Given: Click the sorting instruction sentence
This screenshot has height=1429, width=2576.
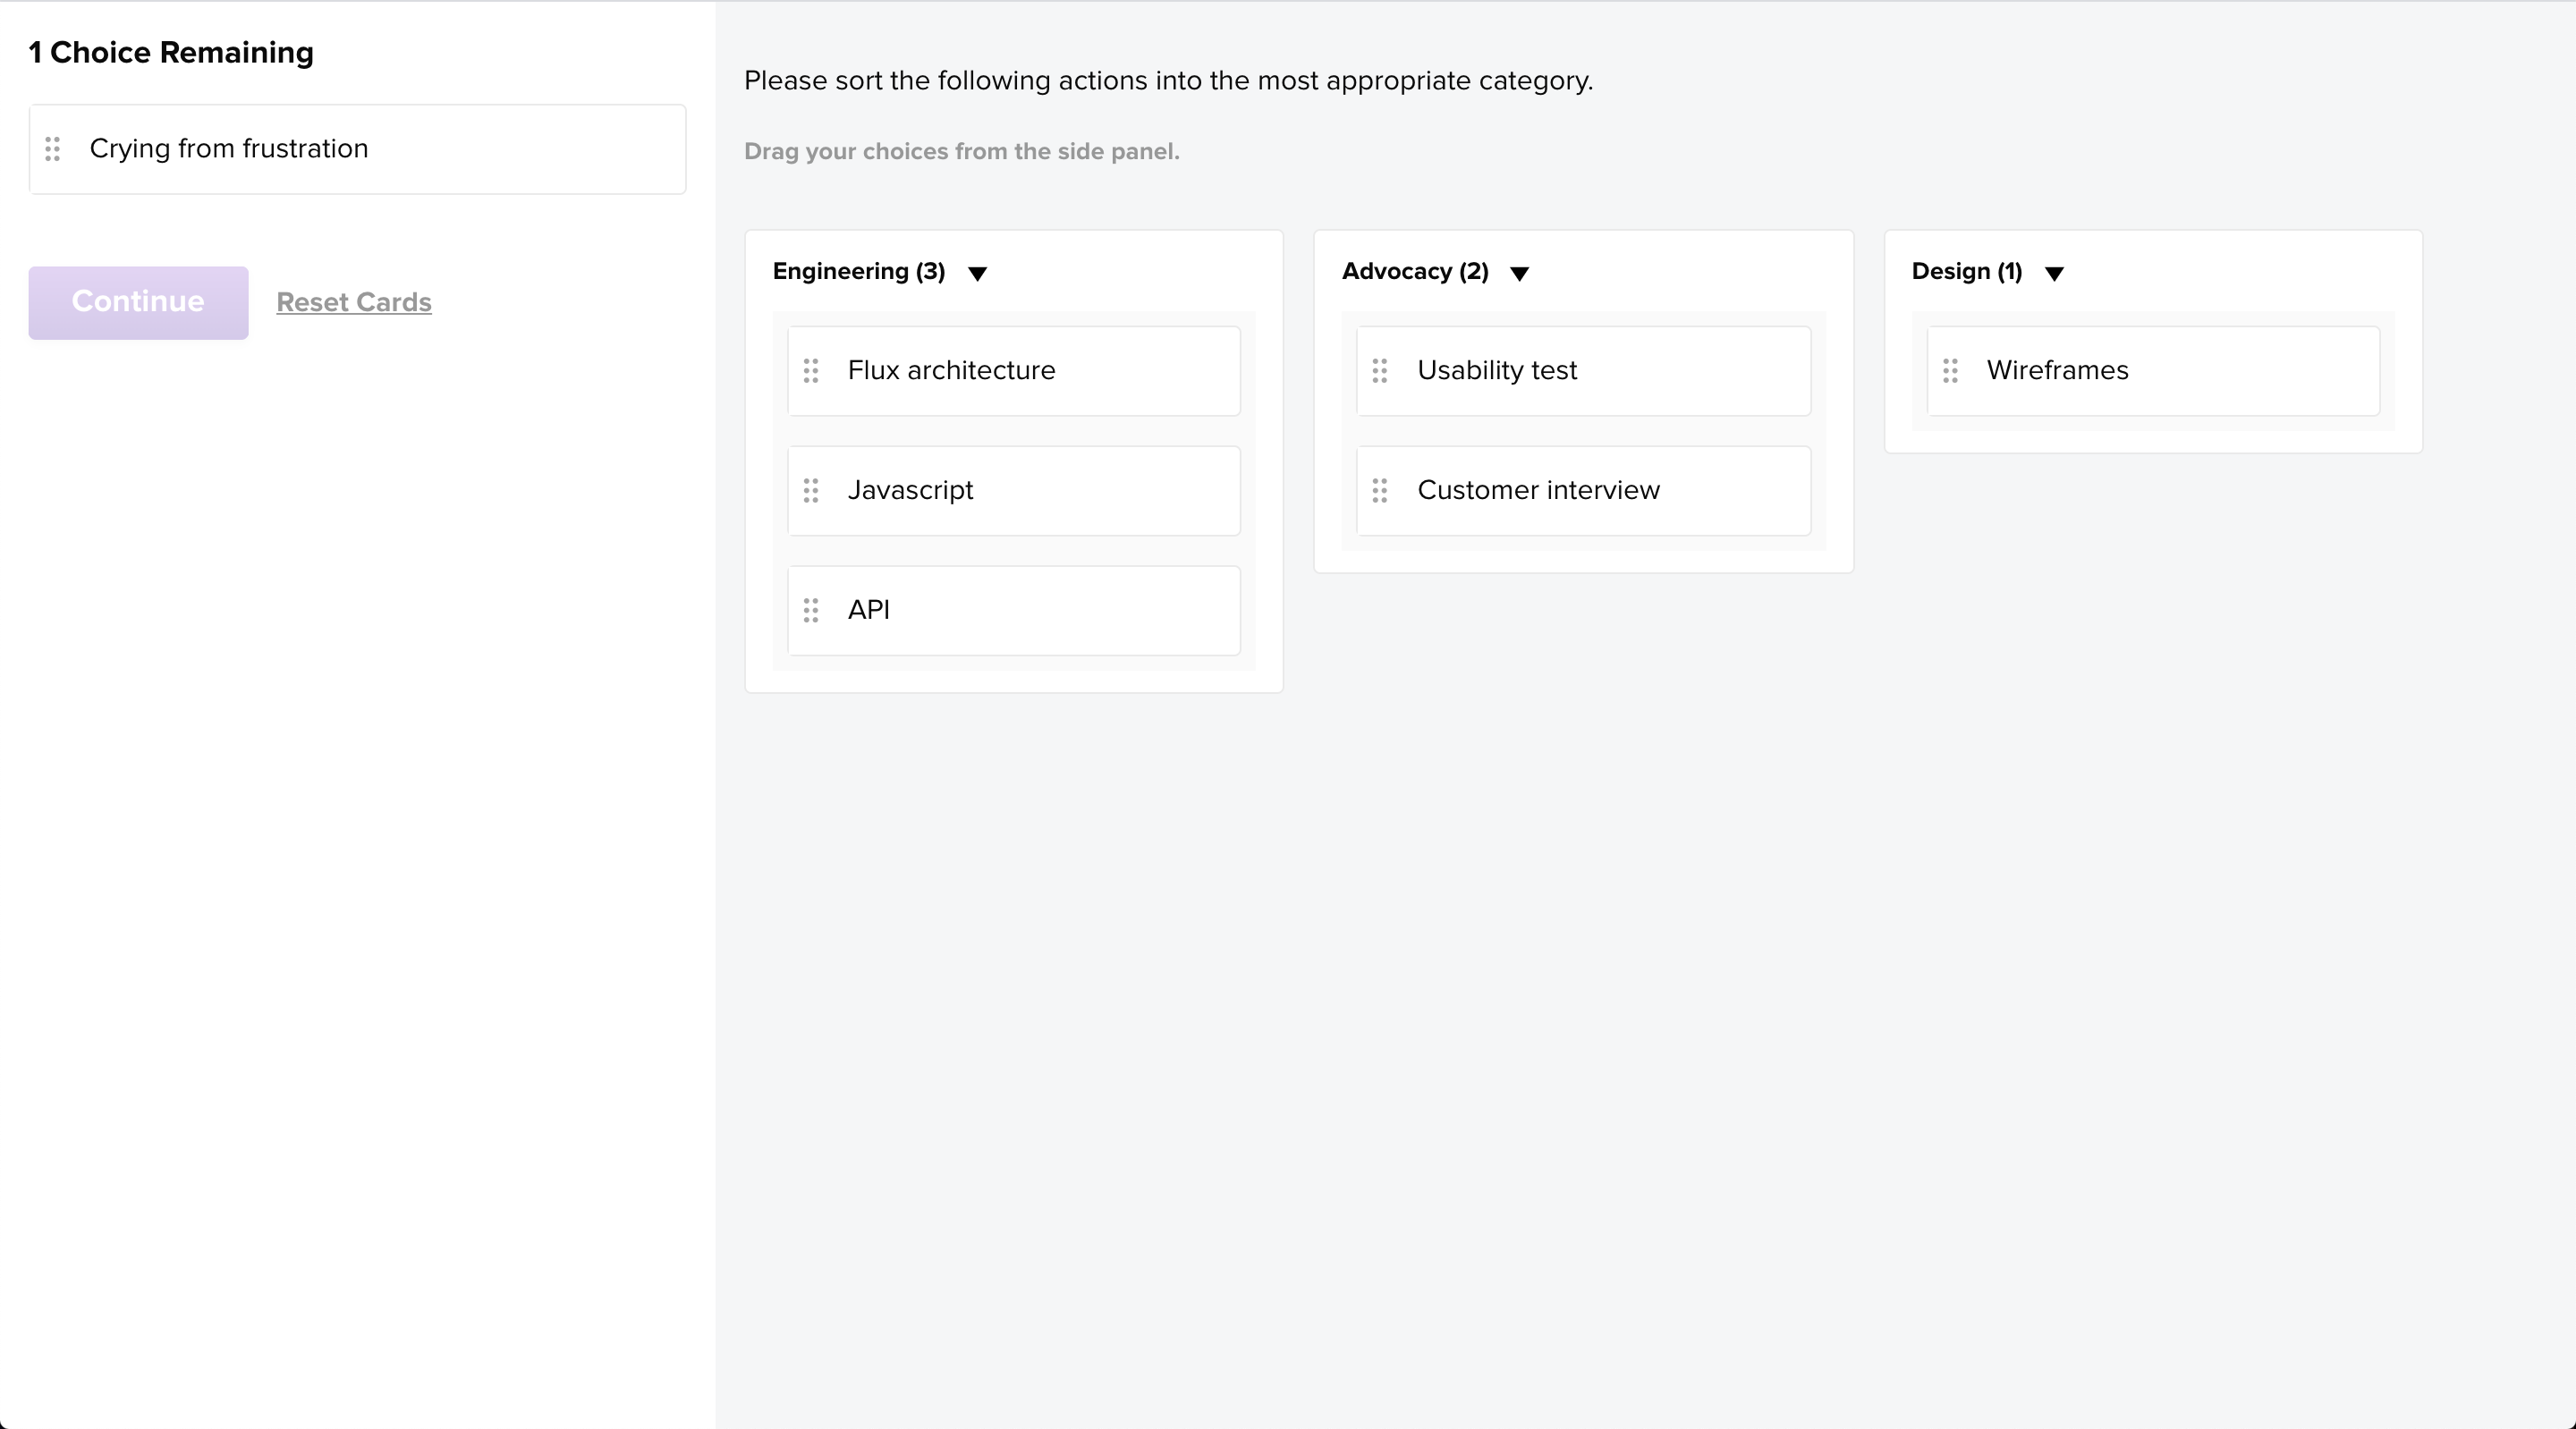Looking at the screenshot, I should pos(1168,81).
